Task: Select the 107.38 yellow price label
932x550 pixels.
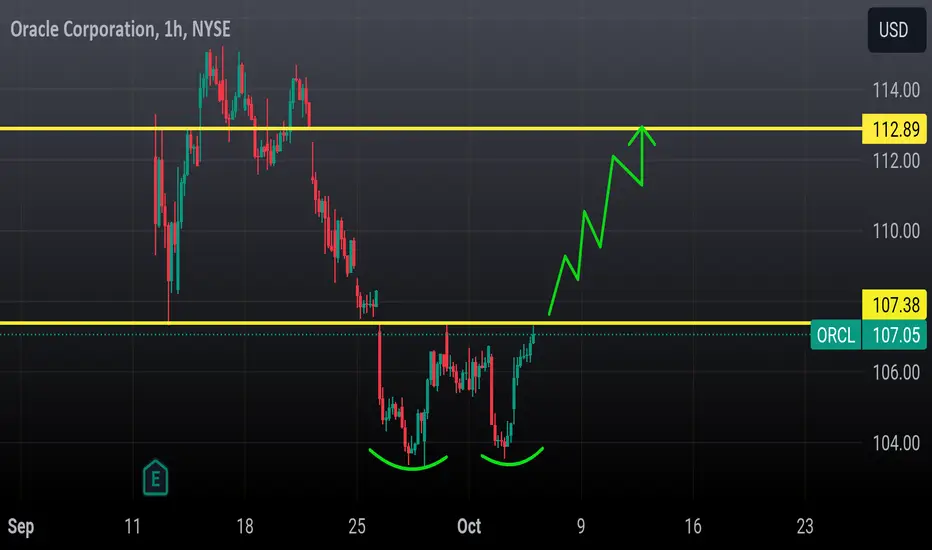Action: [x=894, y=305]
